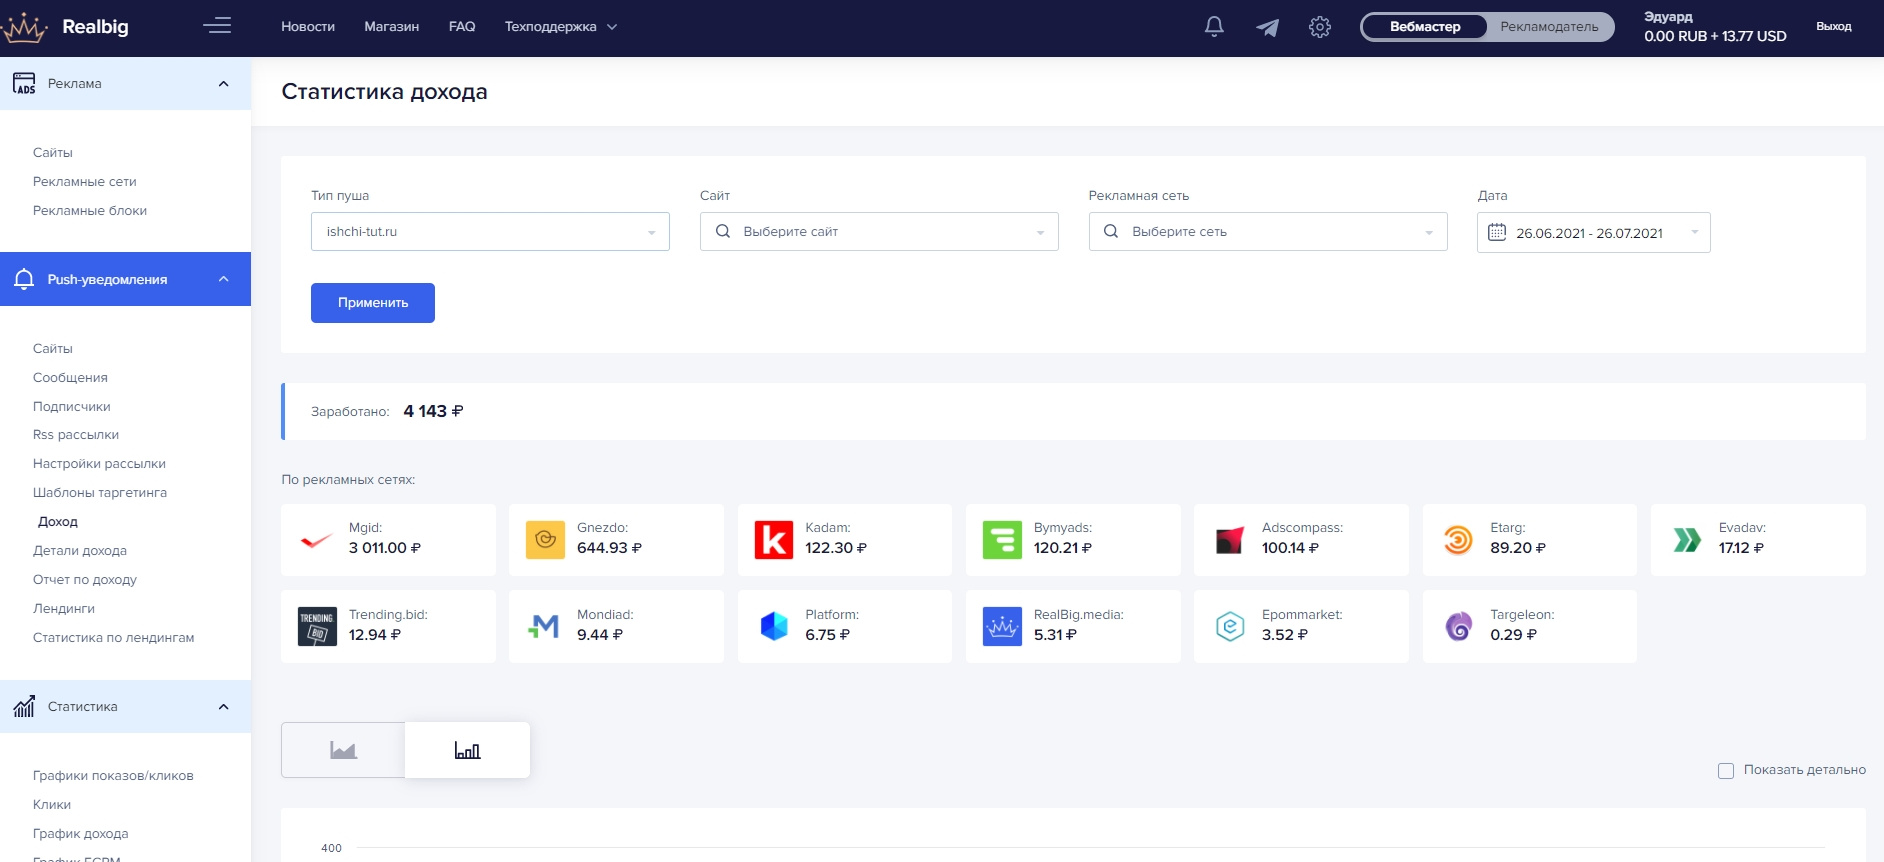Open 'Детали дохода' sidebar link

coord(80,551)
